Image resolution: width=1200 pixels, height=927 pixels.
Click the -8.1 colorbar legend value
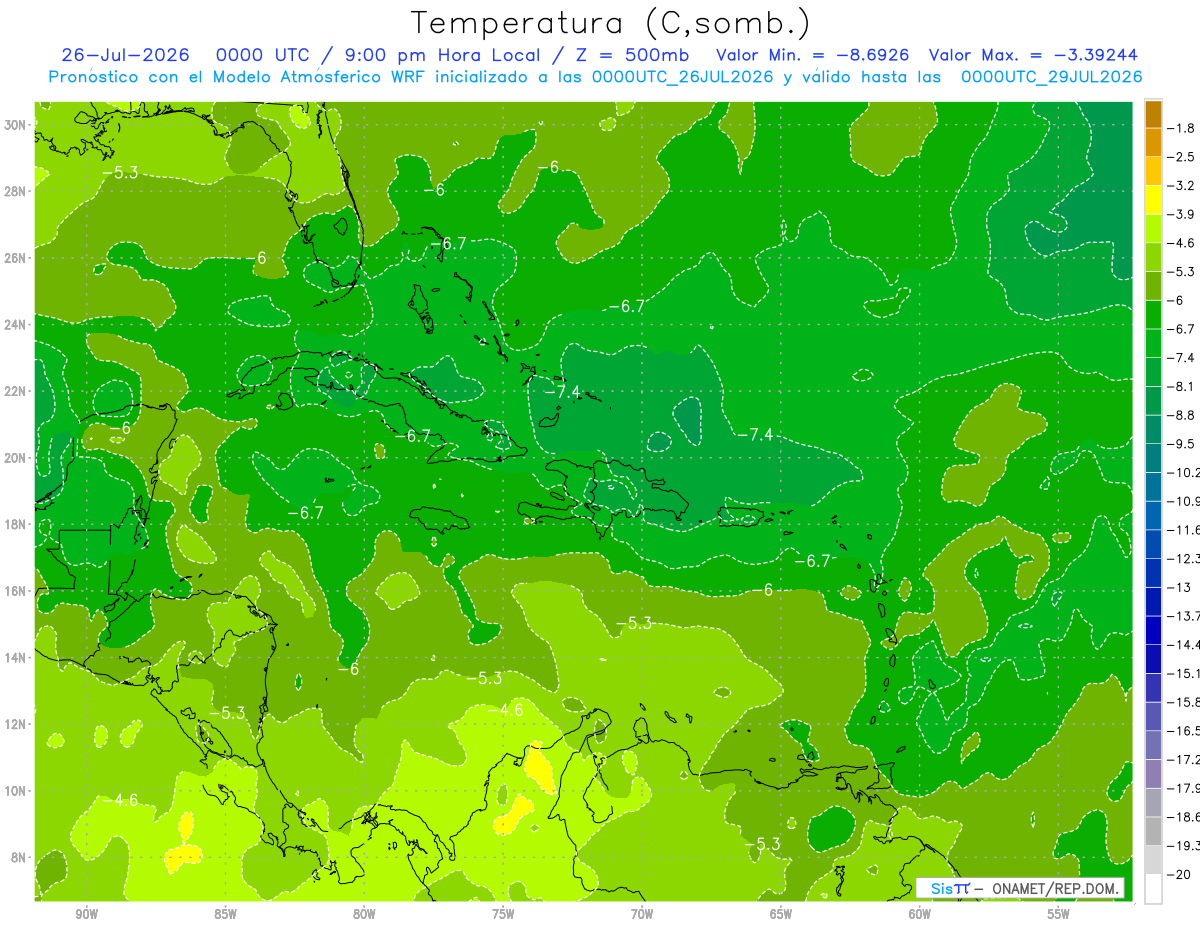(x=1181, y=386)
